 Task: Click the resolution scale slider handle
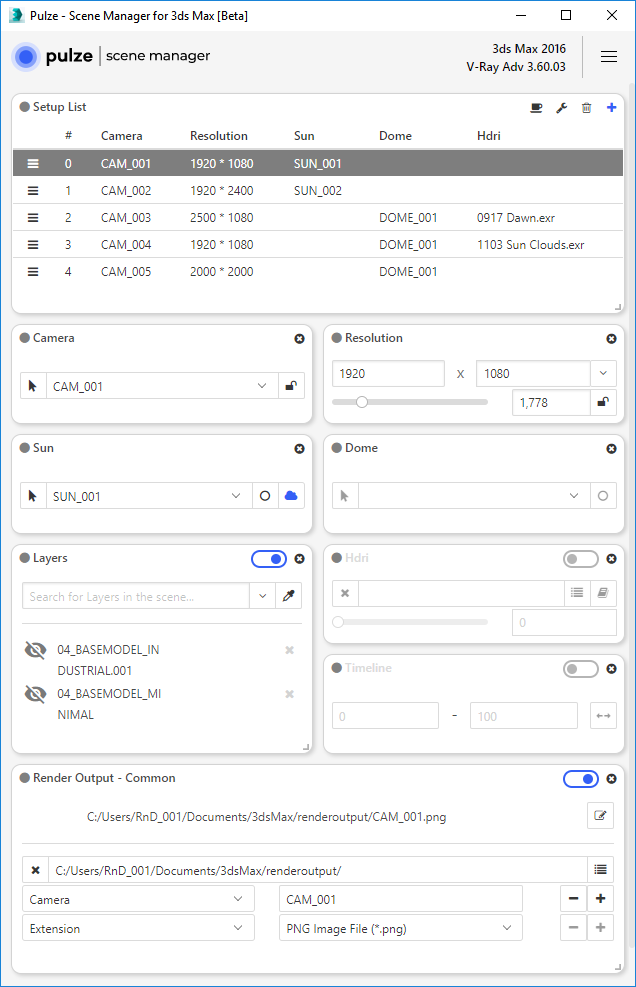pos(361,402)
